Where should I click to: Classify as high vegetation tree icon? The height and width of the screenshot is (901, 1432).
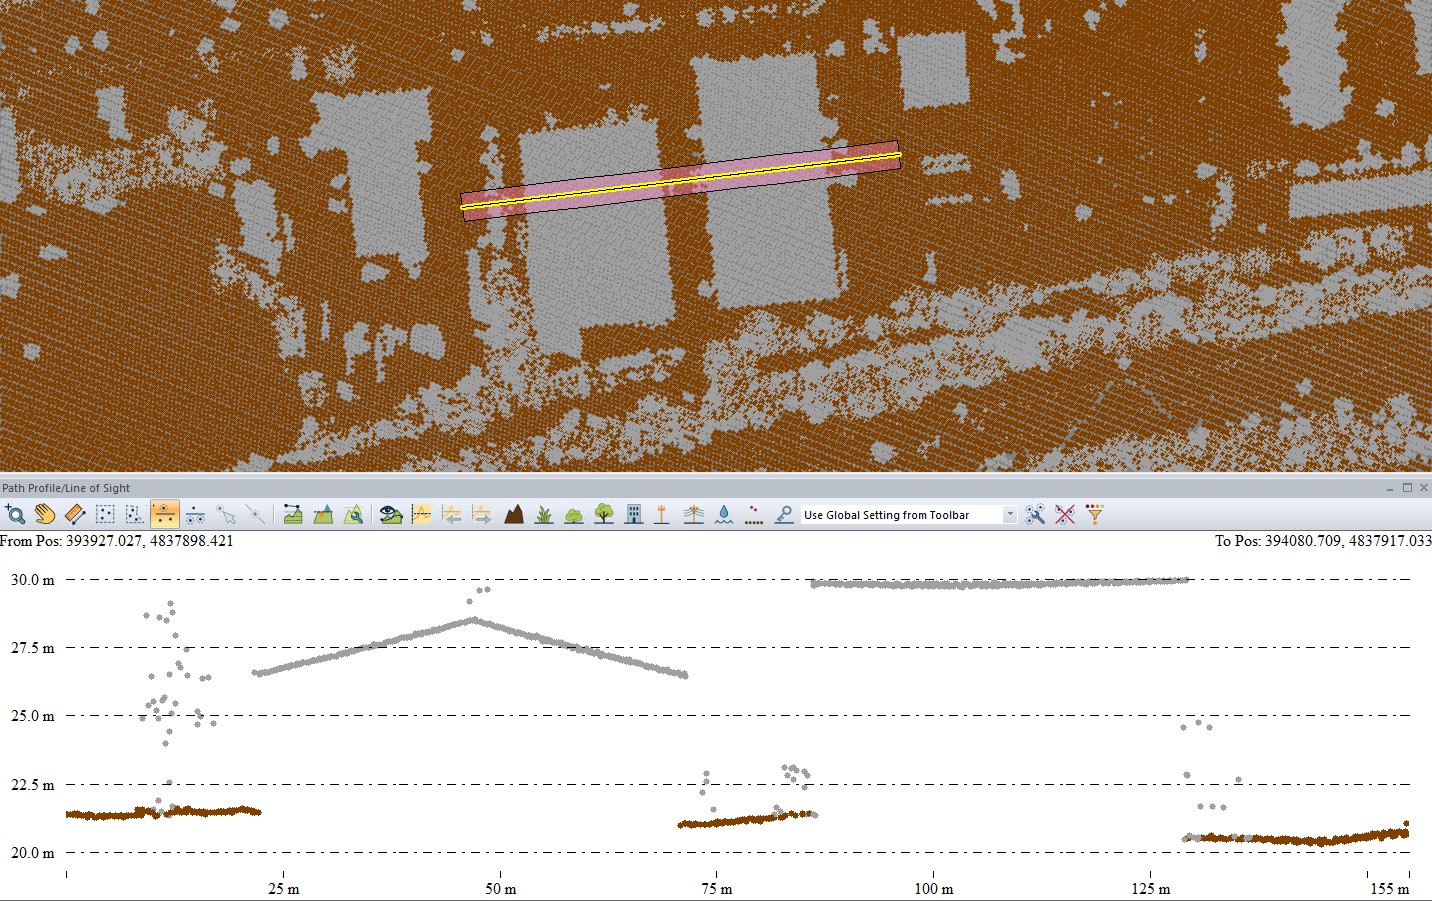[604, 514]
